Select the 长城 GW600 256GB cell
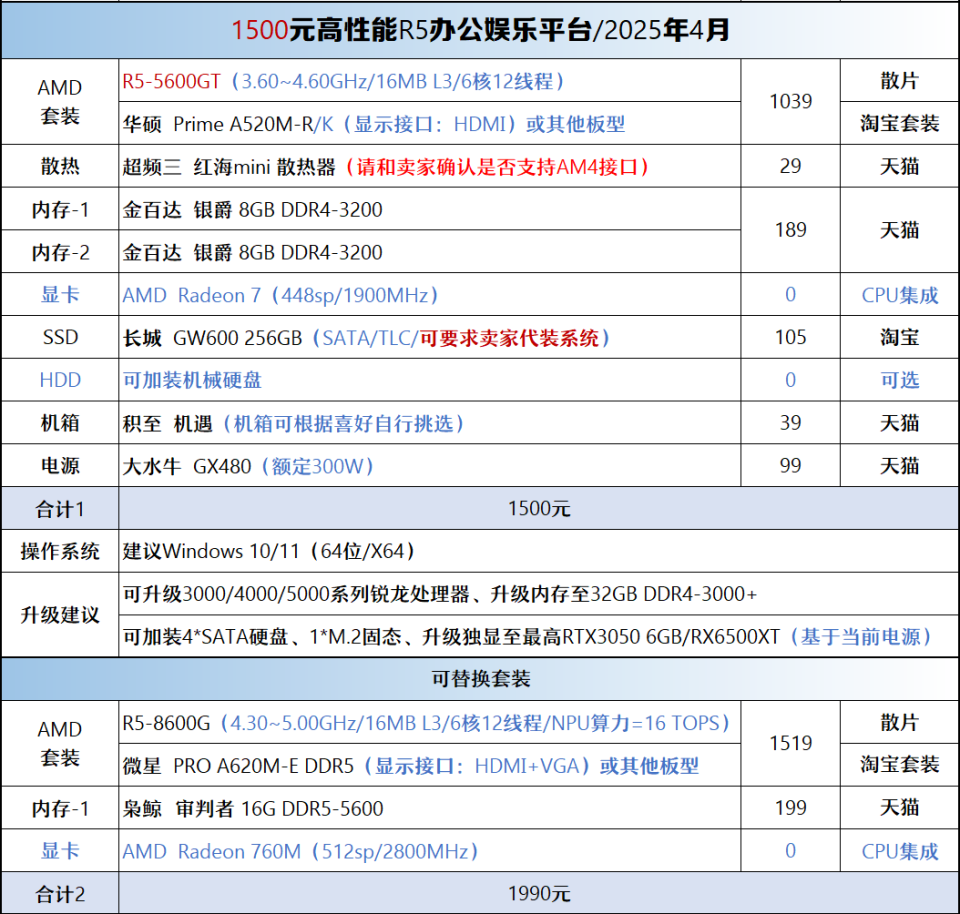Screen dimensions: 960x914 coord(430,338)
